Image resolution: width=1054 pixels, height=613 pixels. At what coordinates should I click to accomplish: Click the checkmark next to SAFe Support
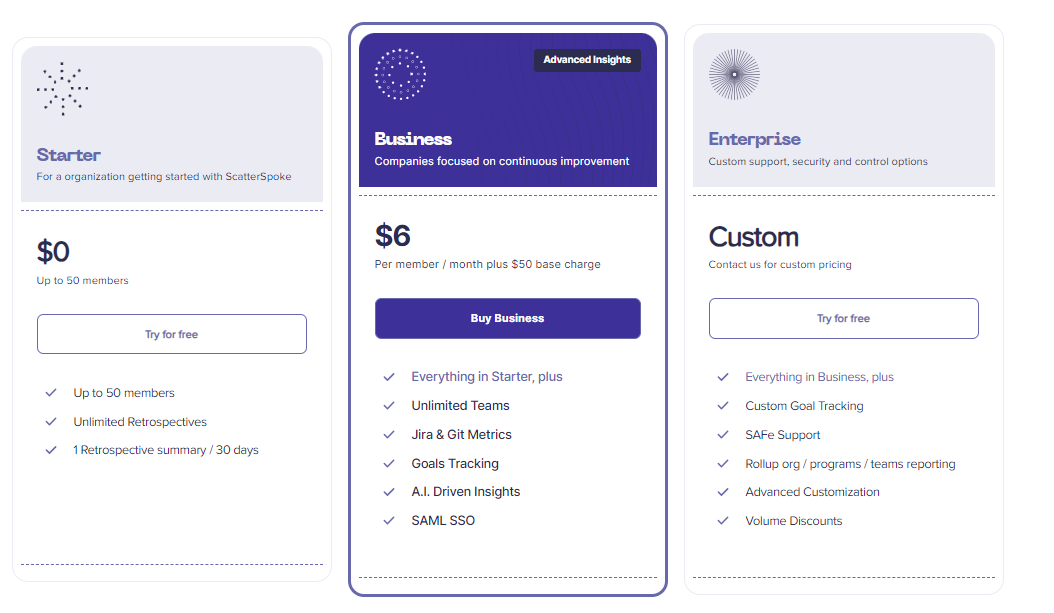coord(723,435)
